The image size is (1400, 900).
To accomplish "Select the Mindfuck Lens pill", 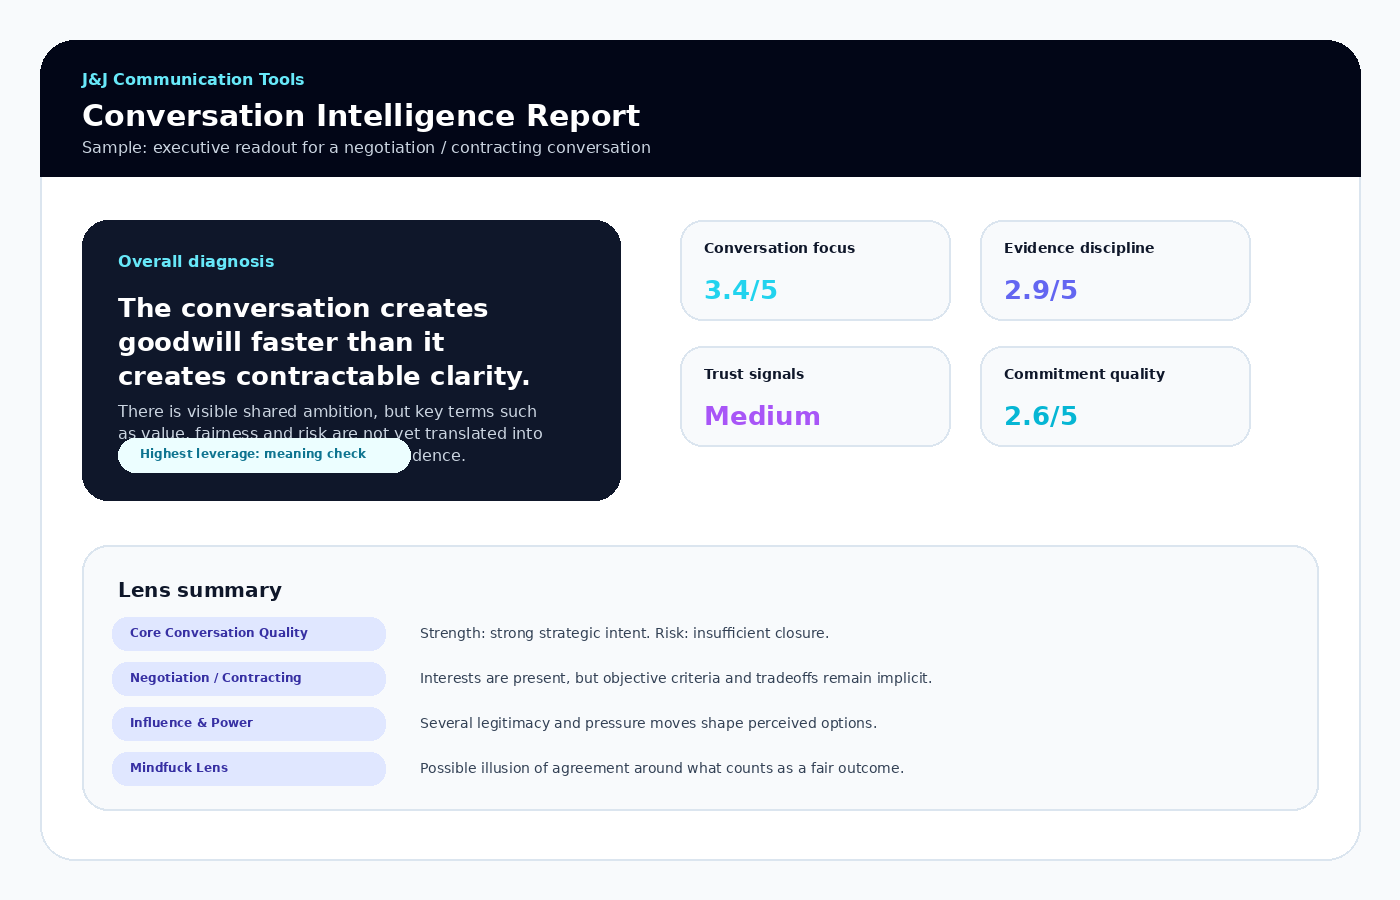I will click(x=249, y=769).
